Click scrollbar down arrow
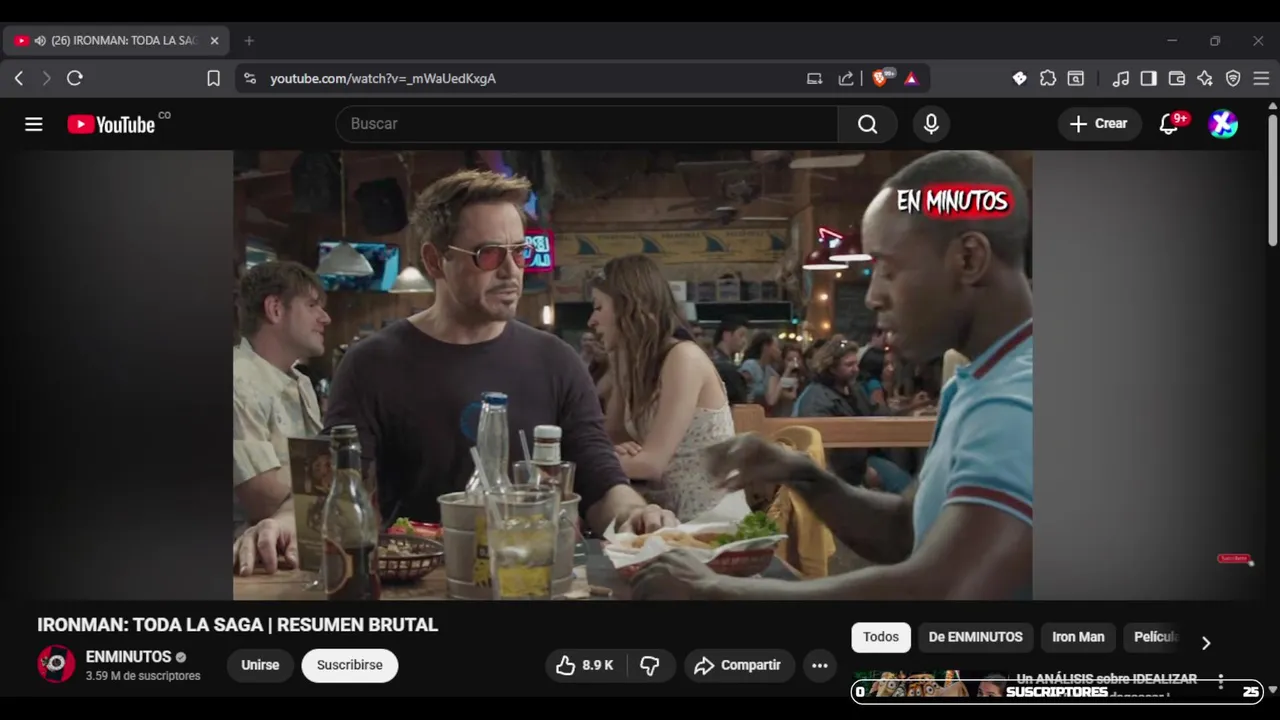 [1272, 690]
